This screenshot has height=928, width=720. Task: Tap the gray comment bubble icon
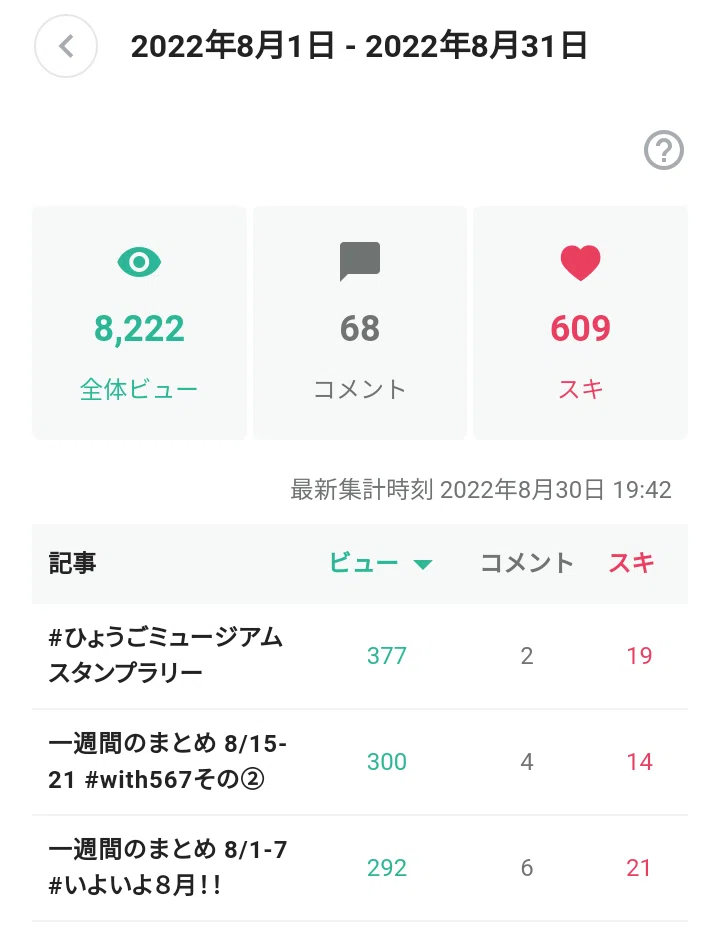point(360,261)
